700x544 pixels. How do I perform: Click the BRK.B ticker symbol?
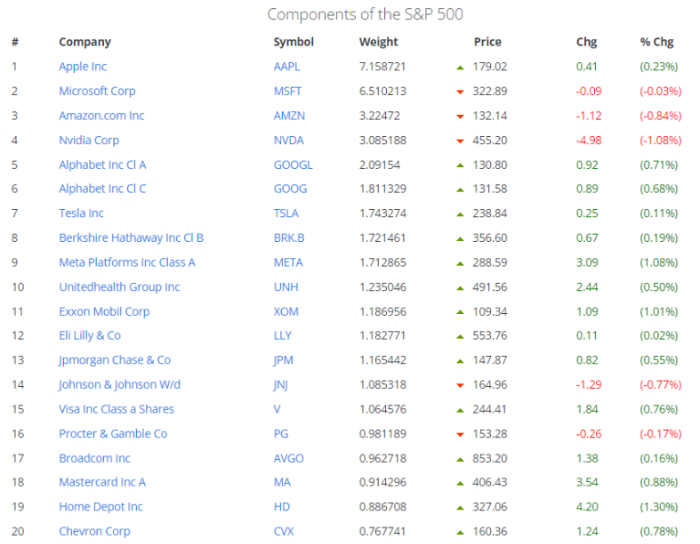(x=289, y=238)
